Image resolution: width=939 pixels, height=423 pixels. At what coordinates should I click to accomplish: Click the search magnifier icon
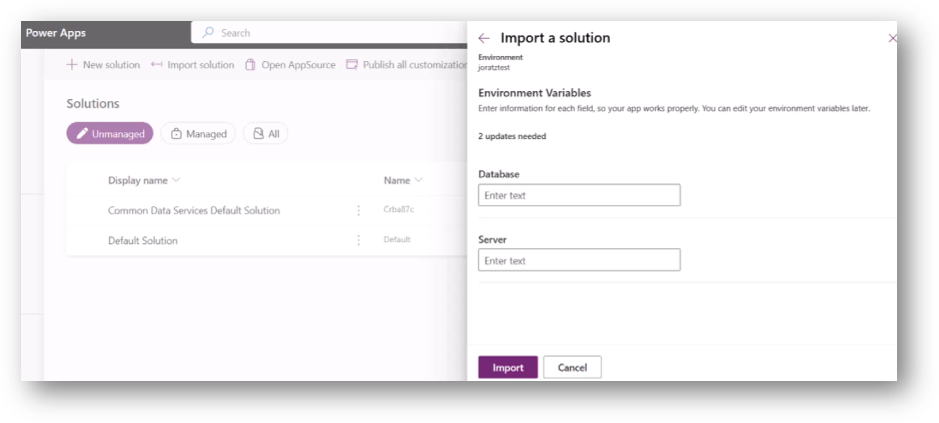point(208,33)
